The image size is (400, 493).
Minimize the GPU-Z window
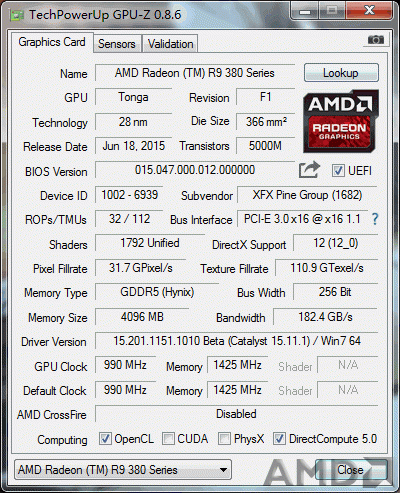pyautogui.click(x=305, y=11)
